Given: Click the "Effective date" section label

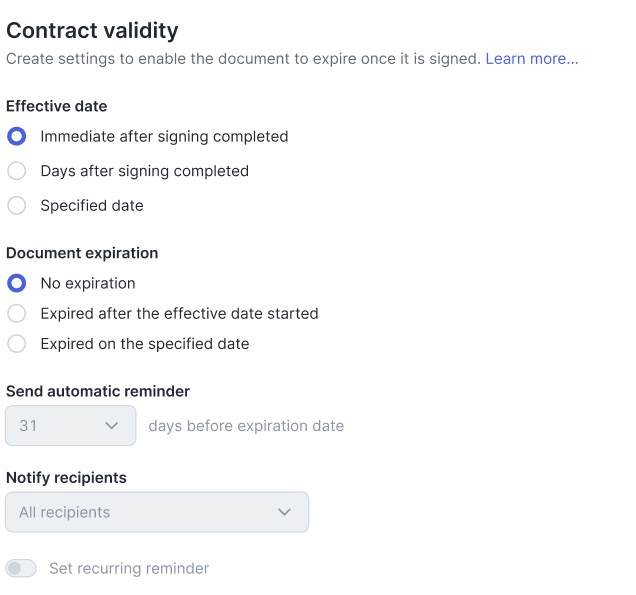Looking at the screenshot, I should (57, 106).
